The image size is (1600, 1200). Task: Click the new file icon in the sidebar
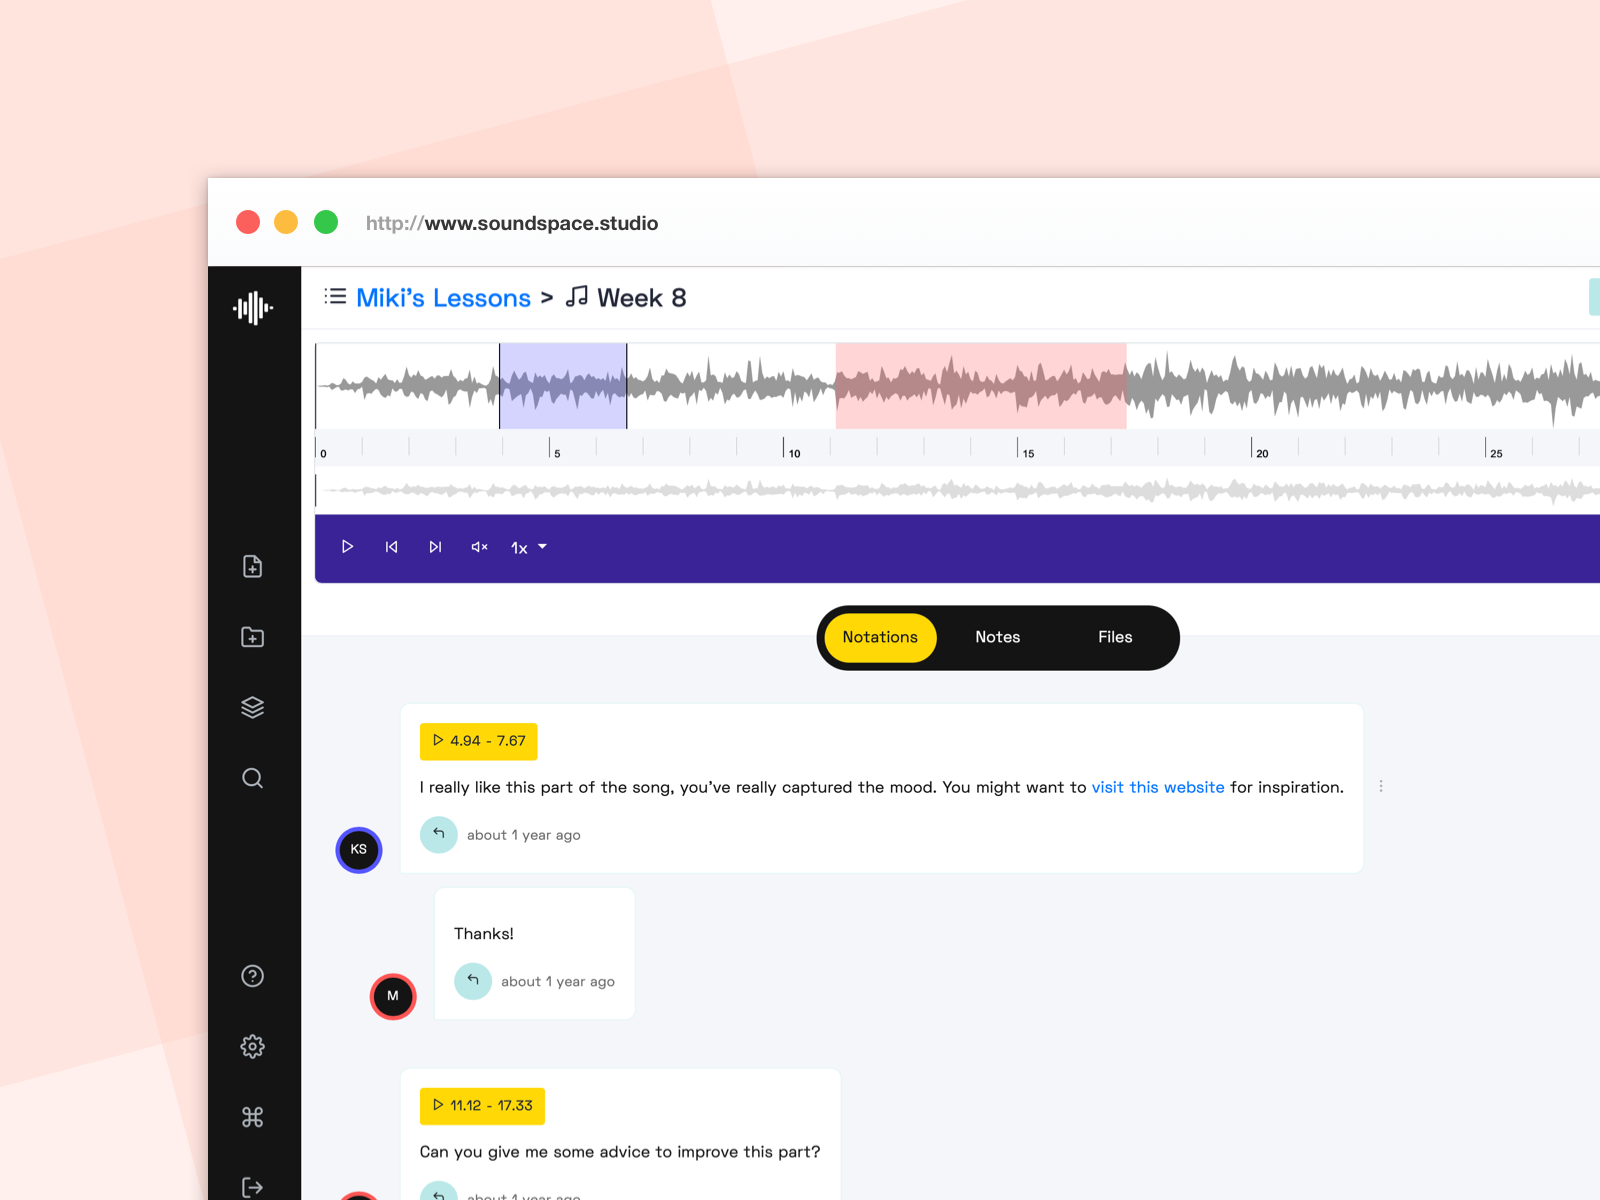253,567
